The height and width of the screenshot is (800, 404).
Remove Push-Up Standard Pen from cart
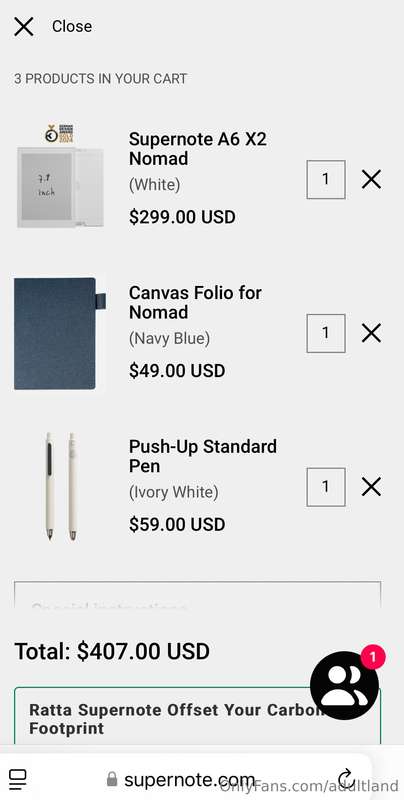(x=371, y=487)
